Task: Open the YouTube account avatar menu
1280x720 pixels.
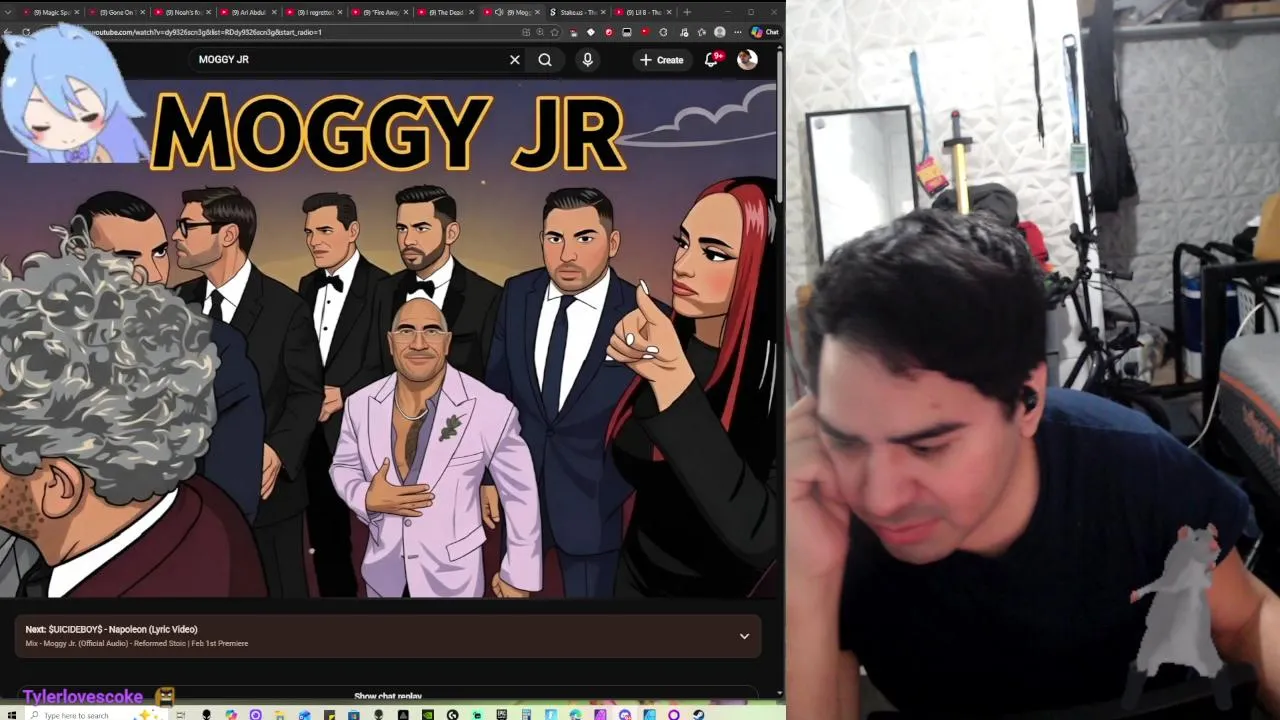Action: 747,60
